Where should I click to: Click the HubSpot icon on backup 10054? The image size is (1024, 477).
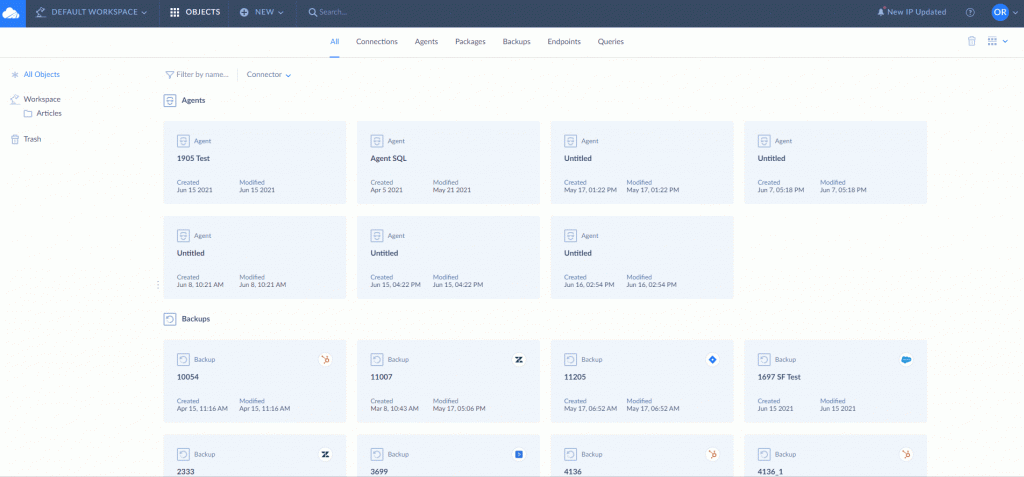point(325,359)
